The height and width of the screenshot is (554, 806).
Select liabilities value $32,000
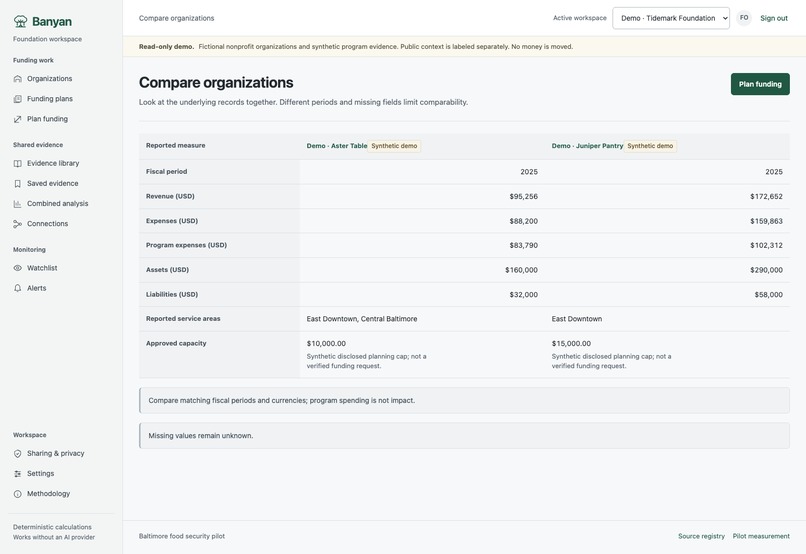click(x=523, y=294)
